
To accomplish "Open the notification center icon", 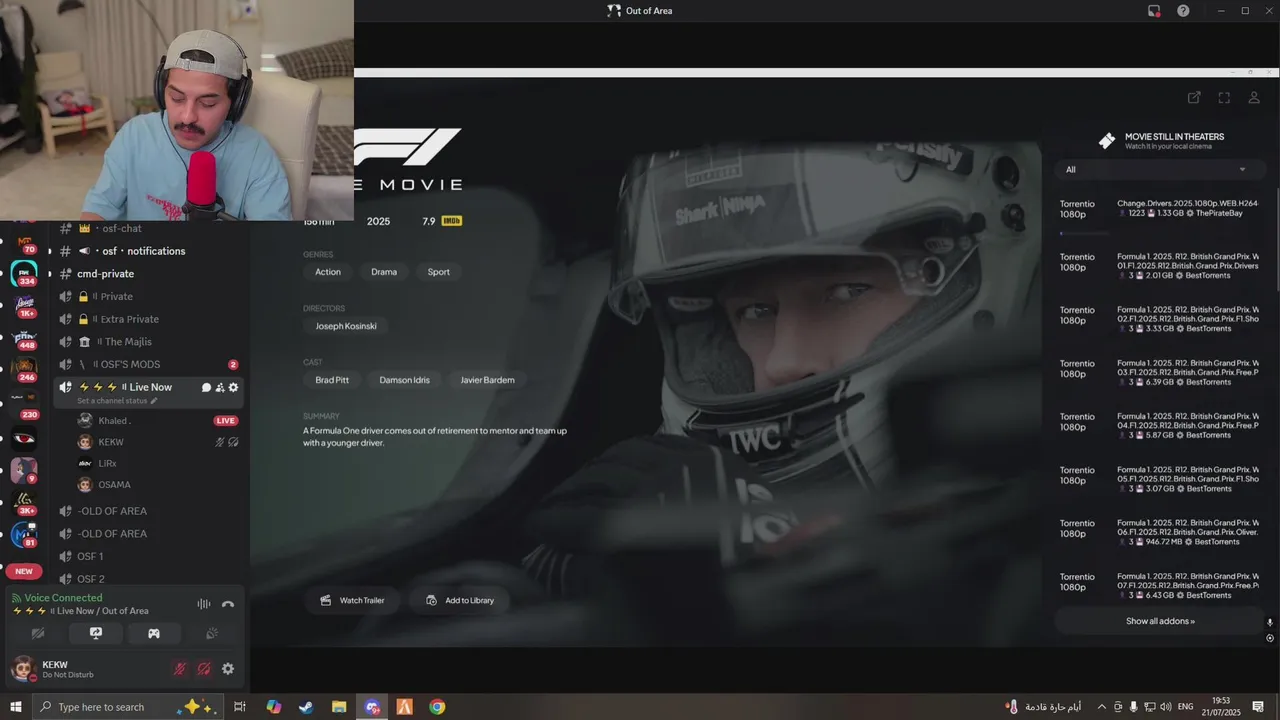I will 1258,707.
